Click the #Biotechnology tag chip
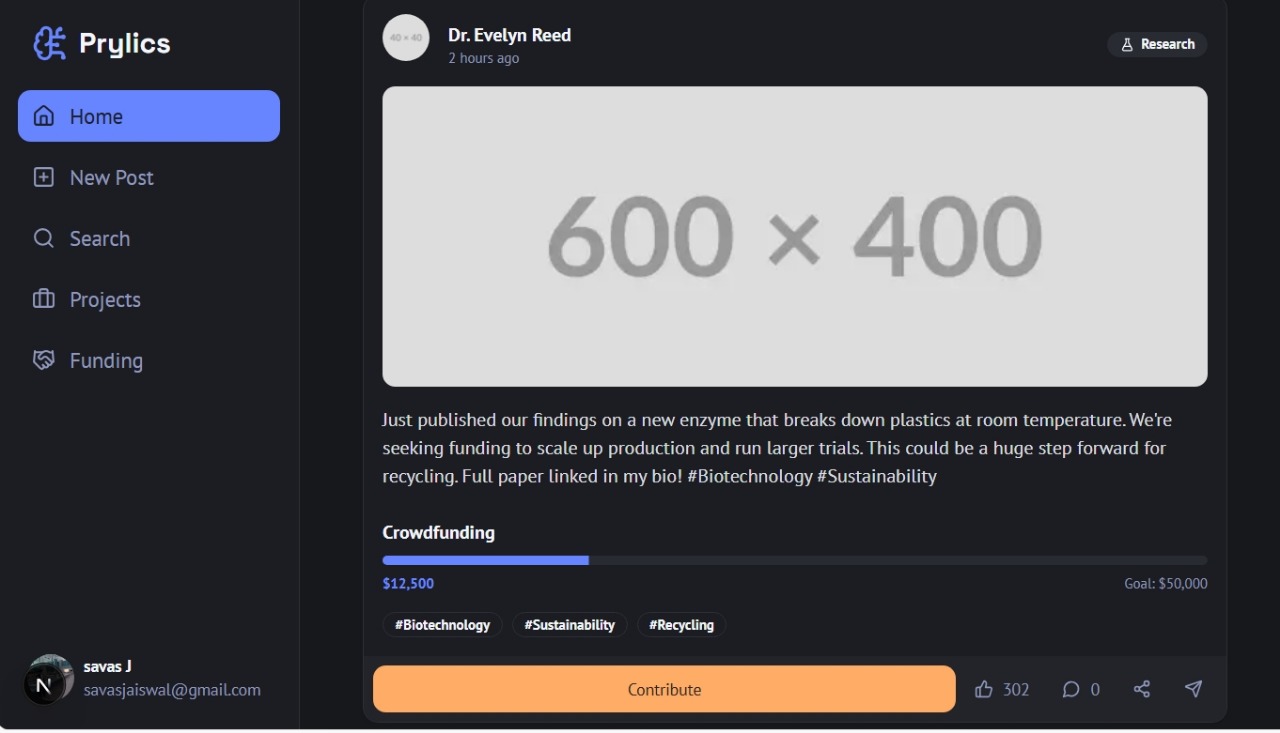Viewport: 1280px width, 733px height. point(442,625)
